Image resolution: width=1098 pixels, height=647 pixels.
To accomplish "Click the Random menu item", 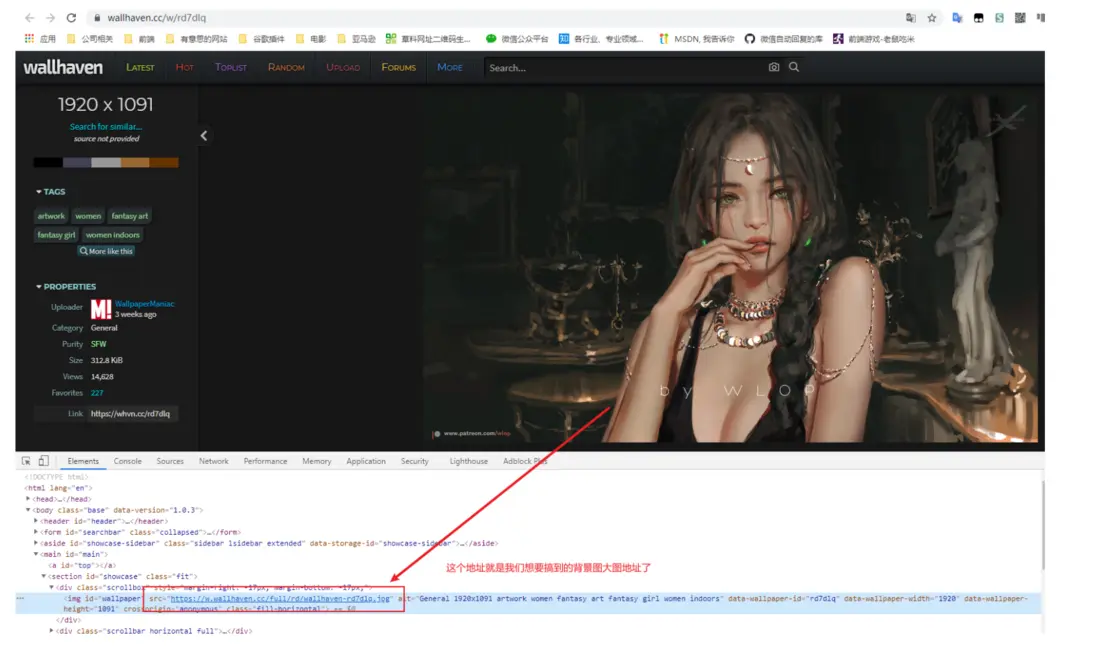I will pos(286,67).
